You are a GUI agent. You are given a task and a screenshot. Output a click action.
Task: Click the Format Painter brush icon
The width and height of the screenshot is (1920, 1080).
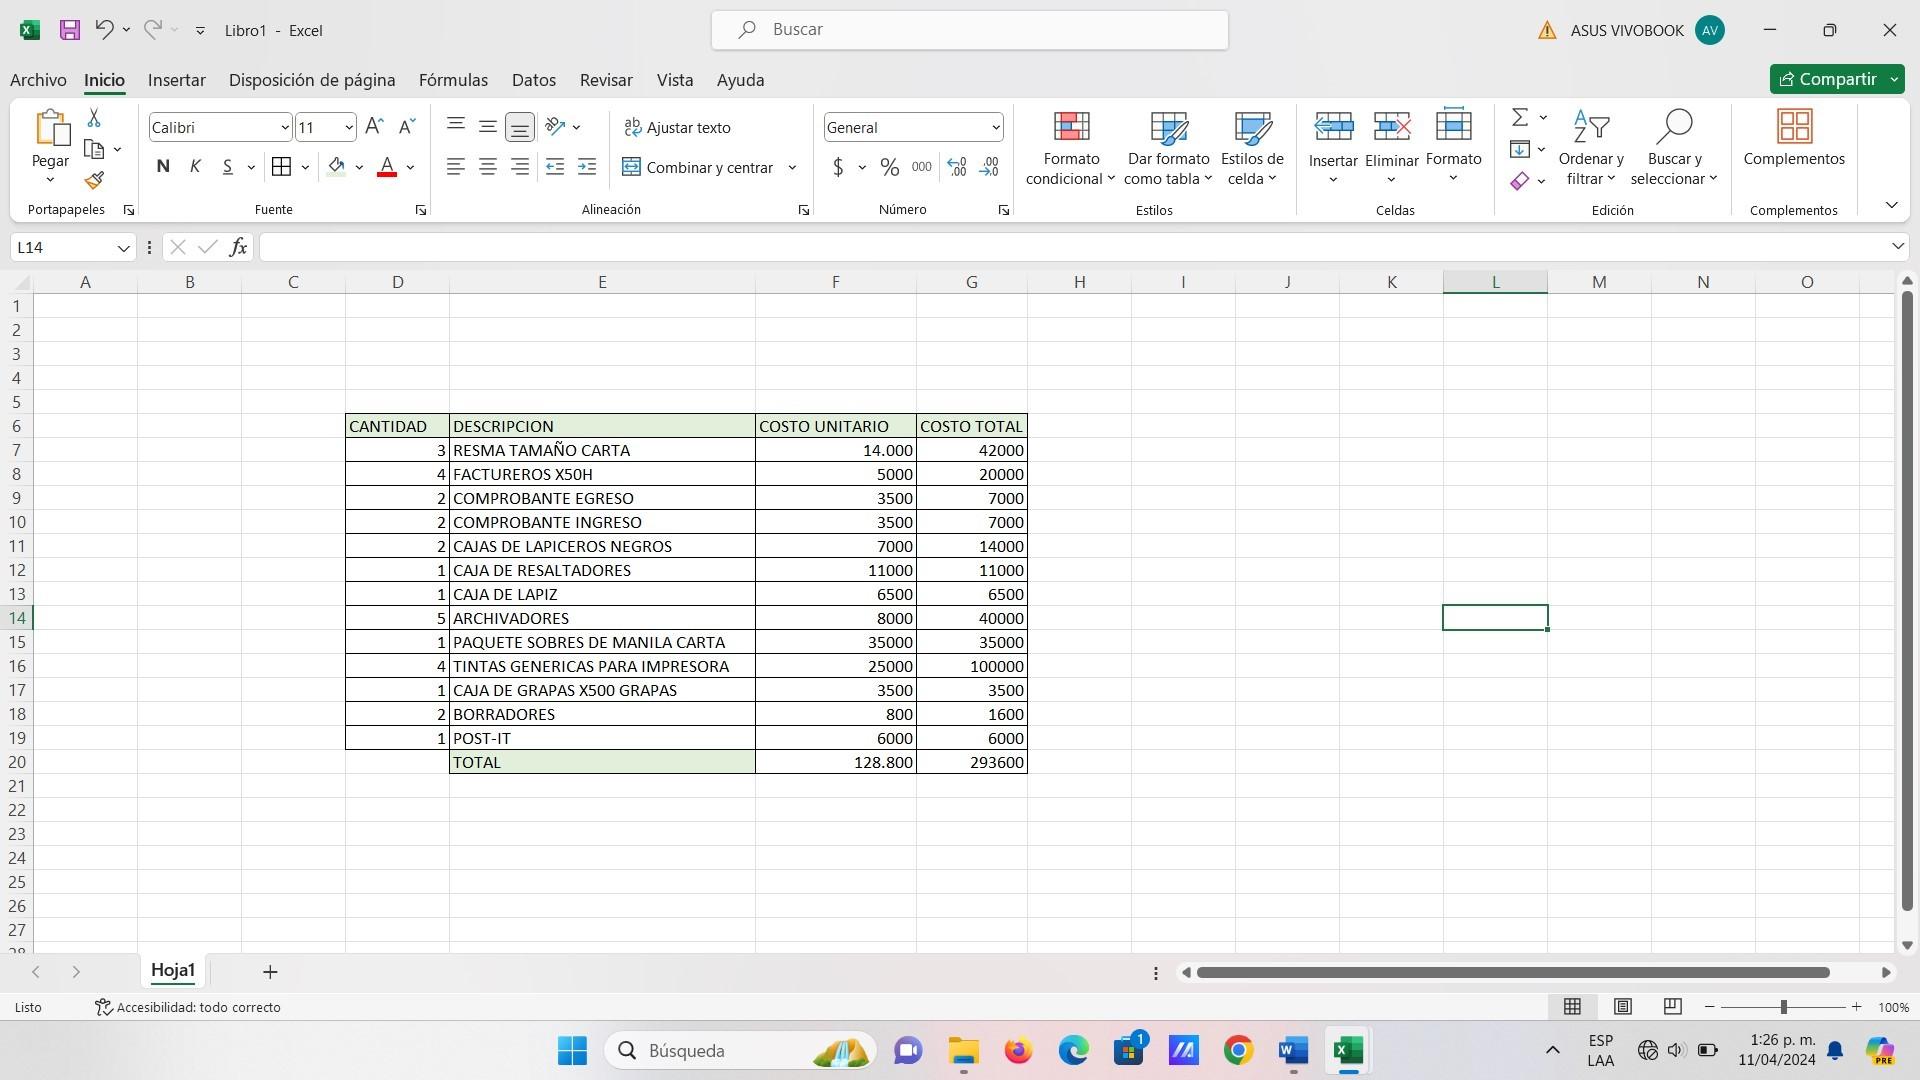point(94,181)
